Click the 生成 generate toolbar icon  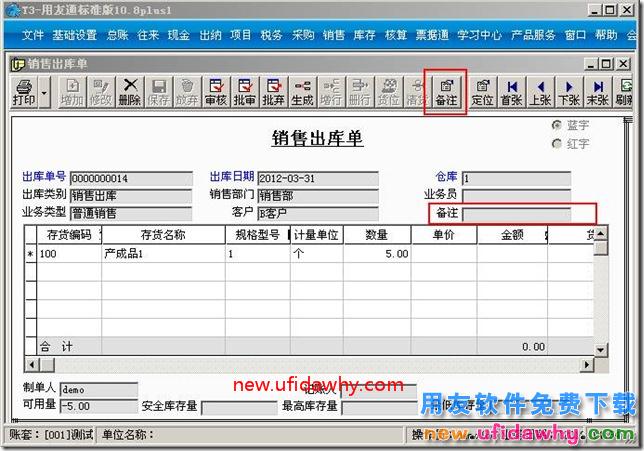[302, 92]
